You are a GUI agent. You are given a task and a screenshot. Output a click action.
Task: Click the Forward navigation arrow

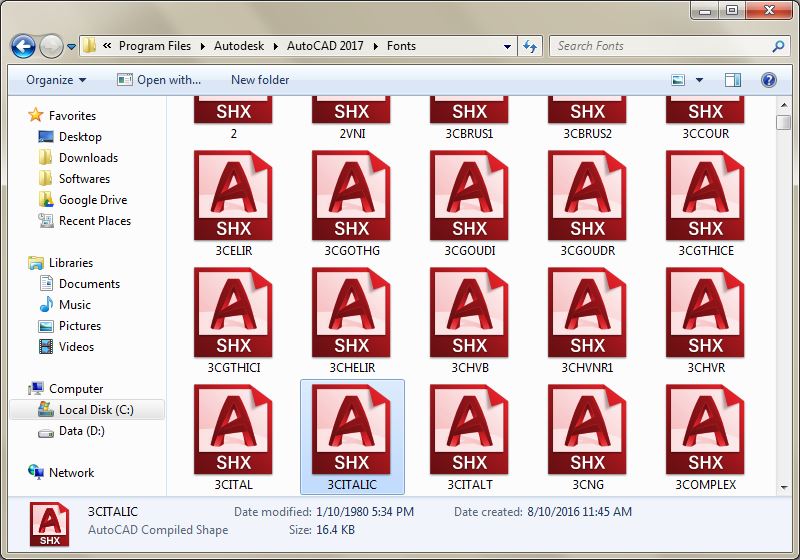coord(51,46)
